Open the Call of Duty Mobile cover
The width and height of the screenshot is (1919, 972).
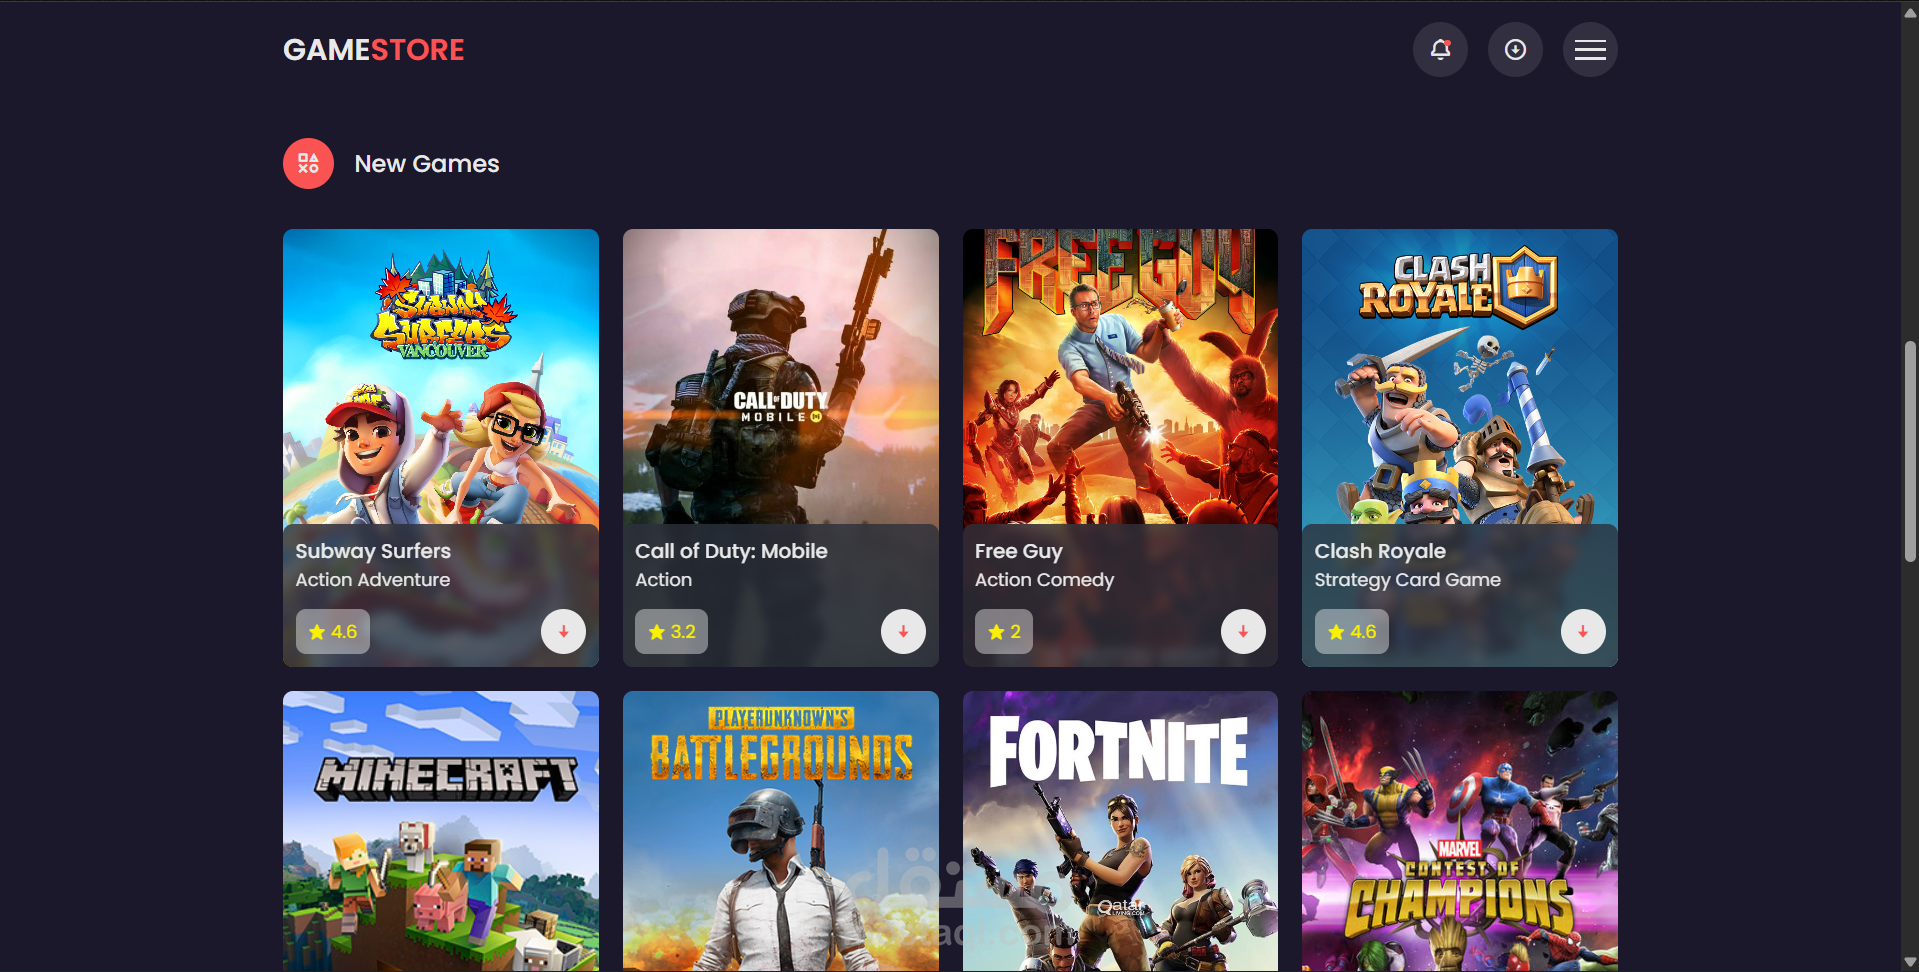tap(781, 377)
